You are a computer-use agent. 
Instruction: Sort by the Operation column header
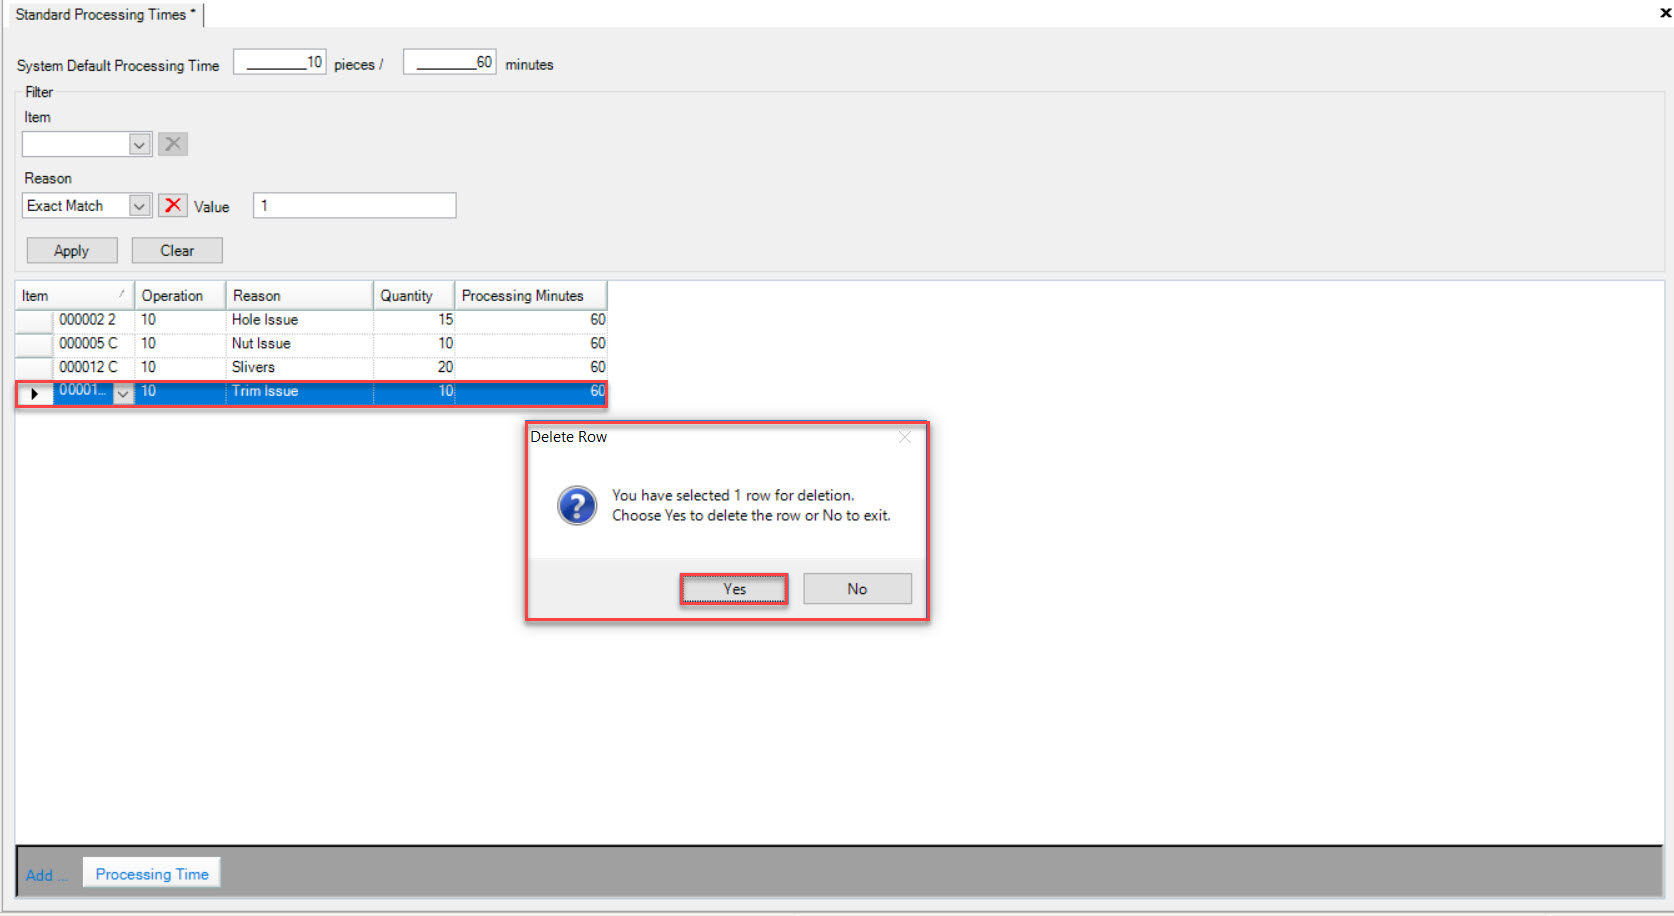[x=180, y=295]
